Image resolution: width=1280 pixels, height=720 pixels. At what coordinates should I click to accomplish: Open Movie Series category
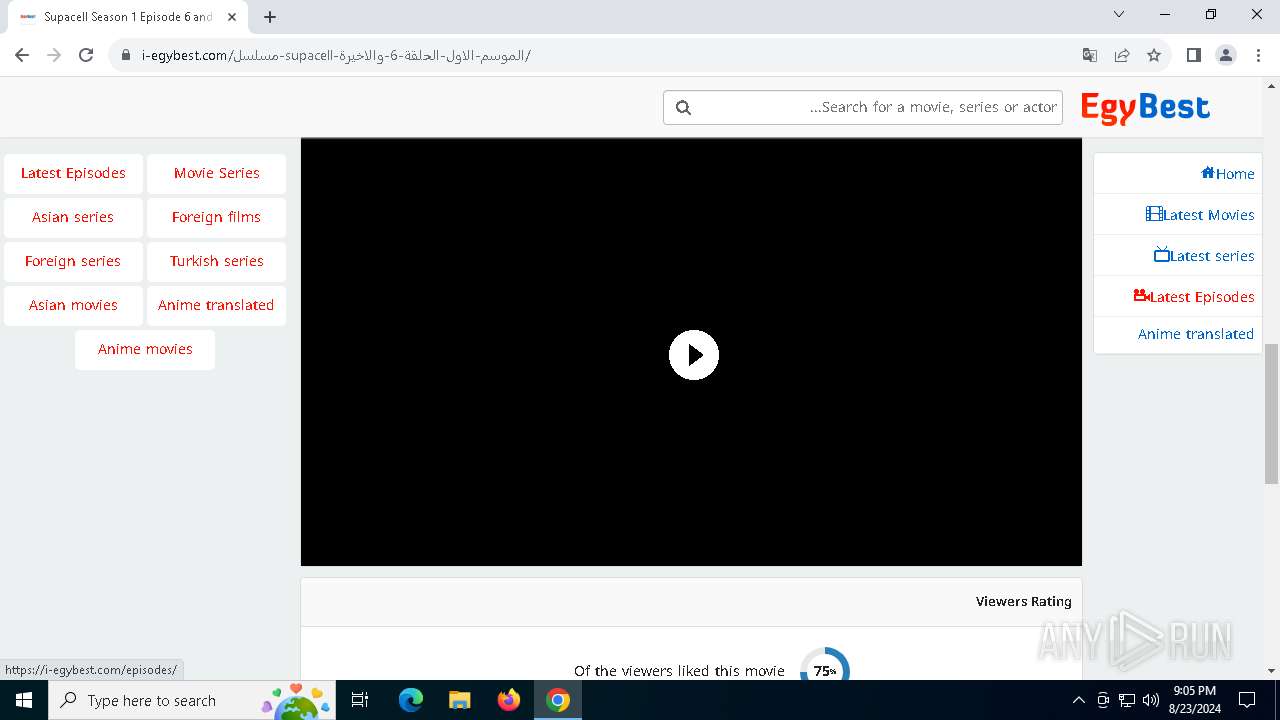point(216,173)
